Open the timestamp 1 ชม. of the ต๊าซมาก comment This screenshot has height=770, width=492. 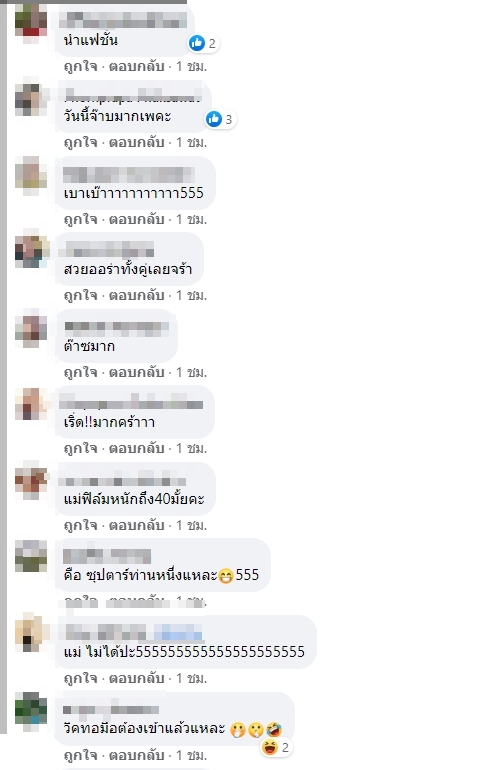tap(191, 372)
